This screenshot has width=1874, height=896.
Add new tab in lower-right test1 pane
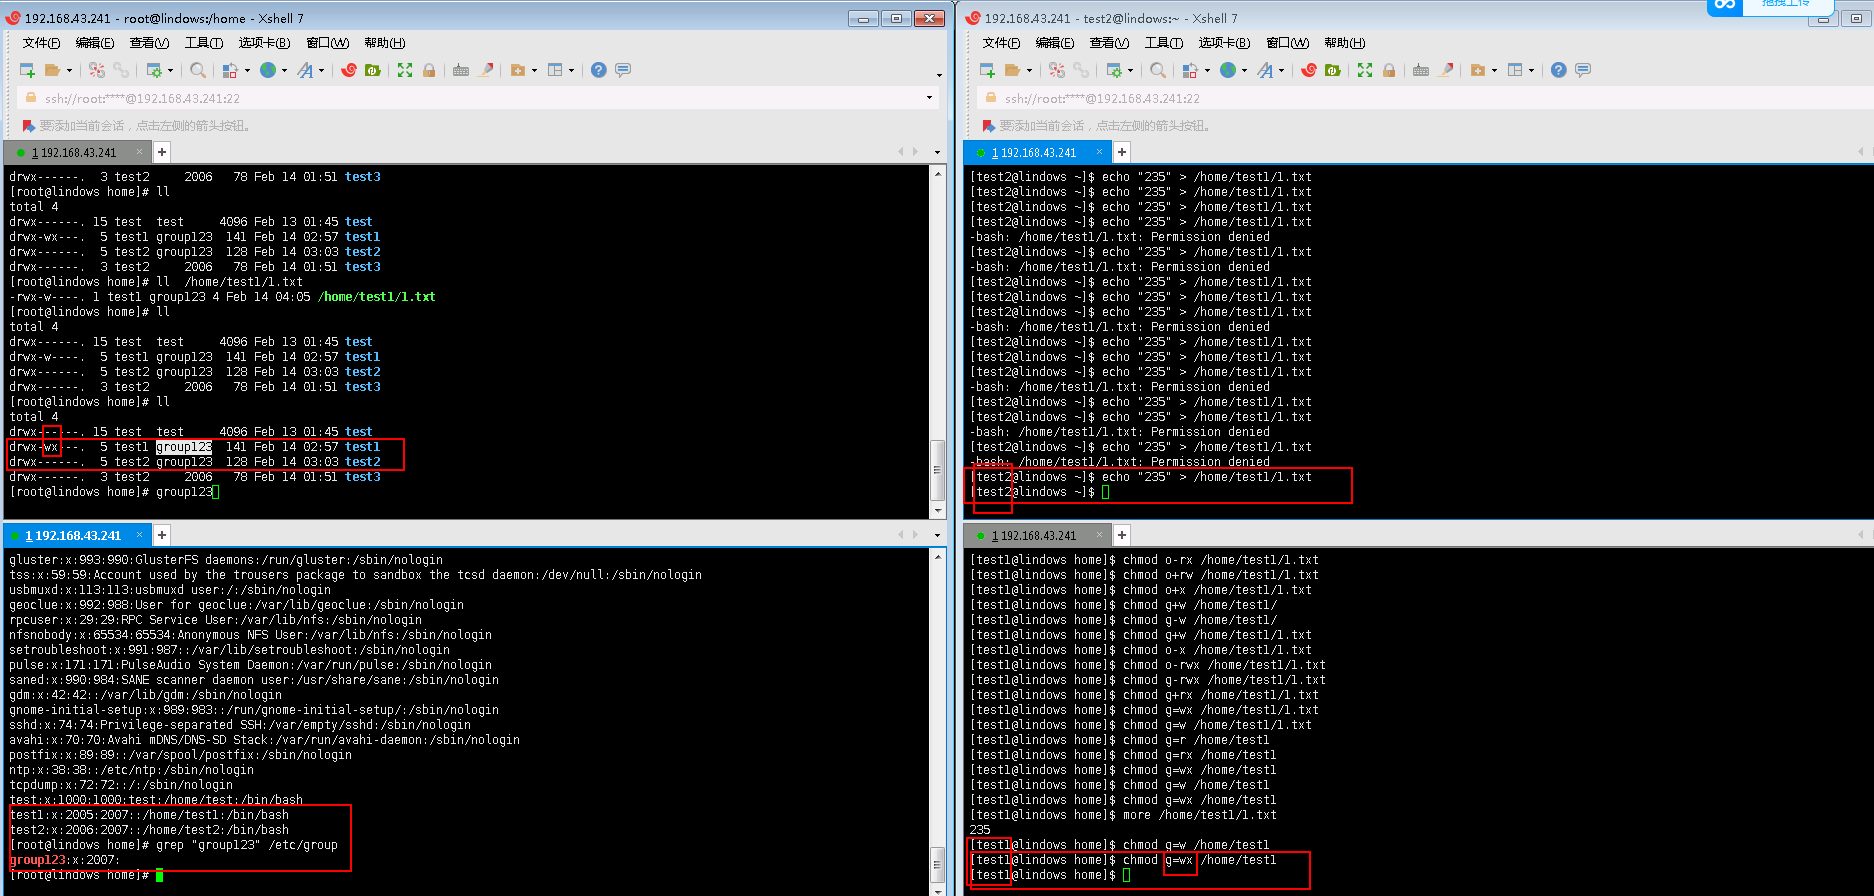click(x=1122, y=535)
